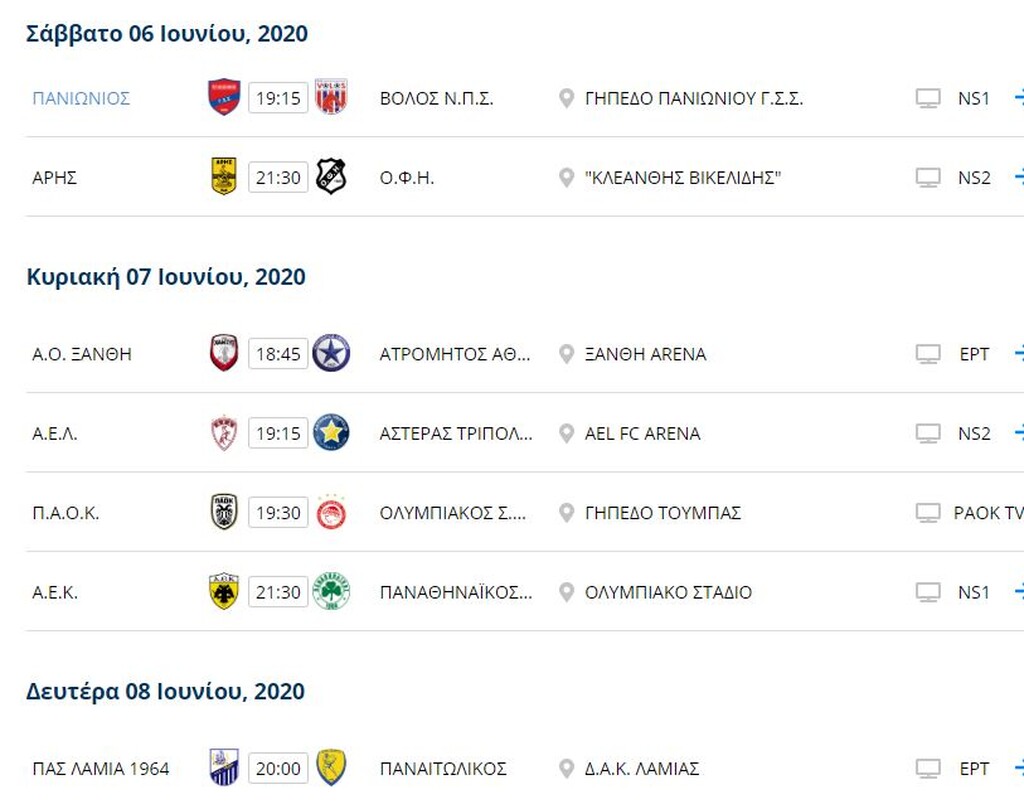The image size is (1024, 804).
Task: Click the Panathinaikos green shamrock logo
Action: (x=331, y=592)
